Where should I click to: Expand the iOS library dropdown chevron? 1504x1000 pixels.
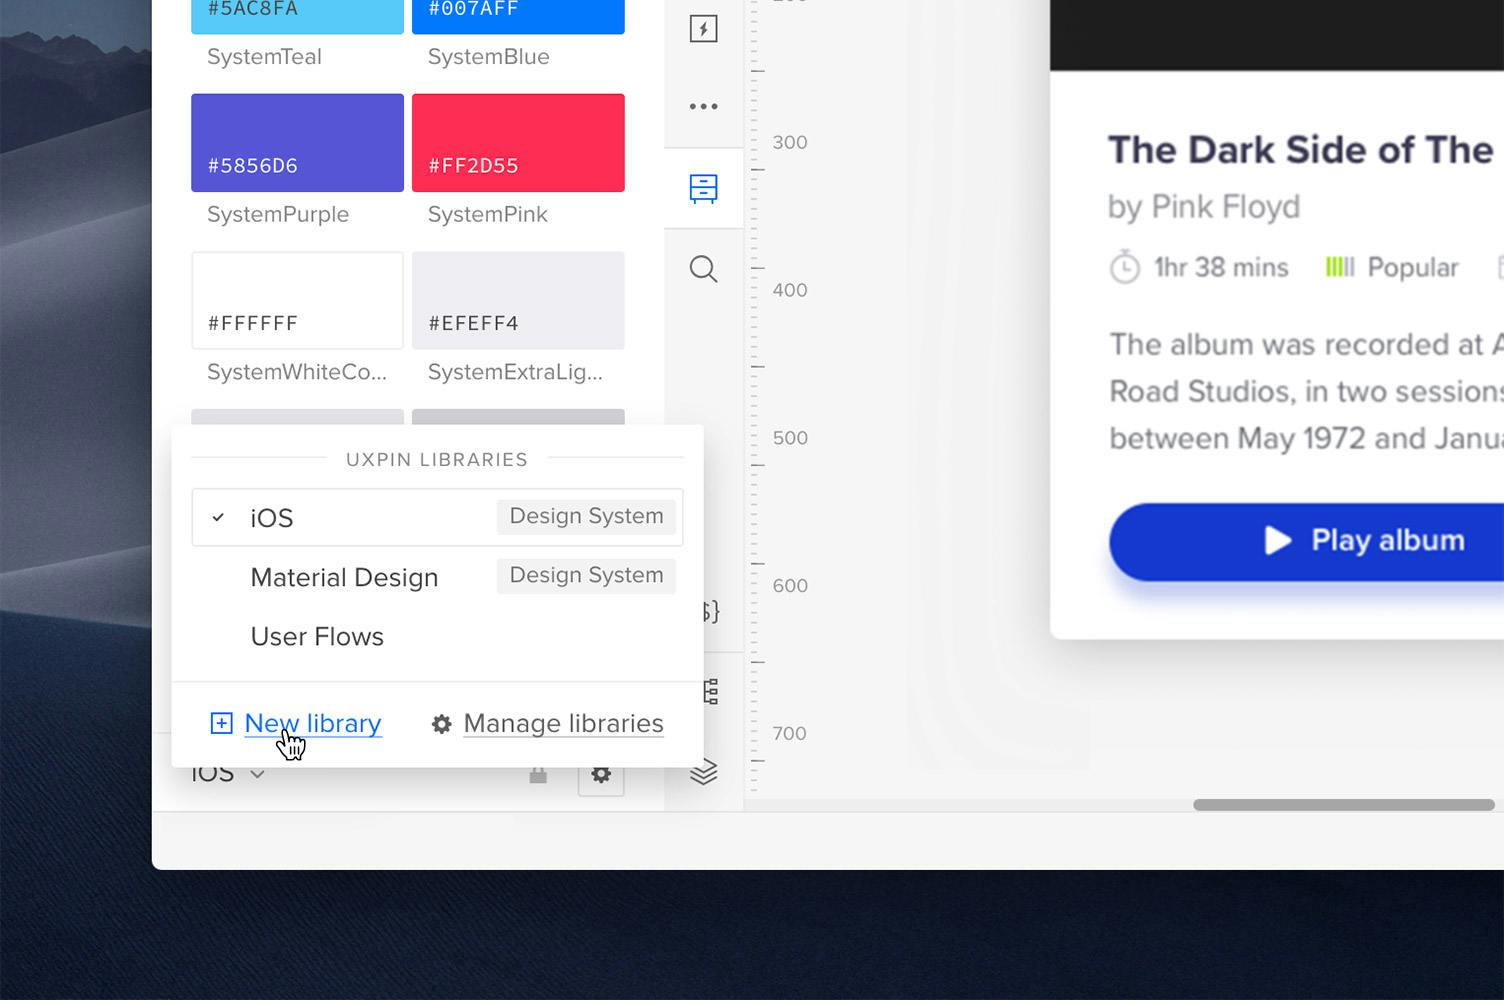click(258, 774)
